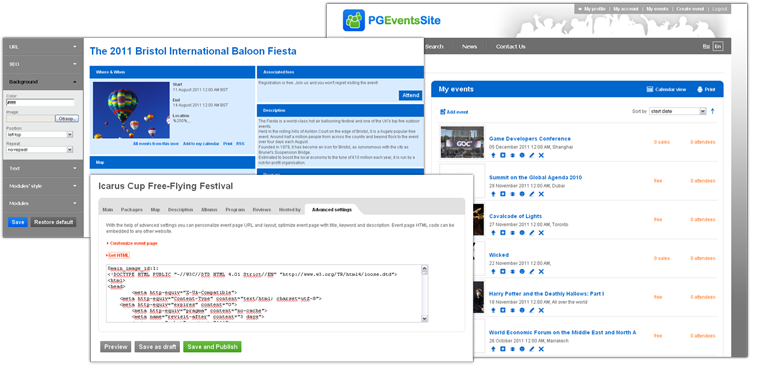The height and width of the screenshot is (369, 760).
Task: Click the green Save and Publish button
Action: pyautogui.click(x=212, y=347)
